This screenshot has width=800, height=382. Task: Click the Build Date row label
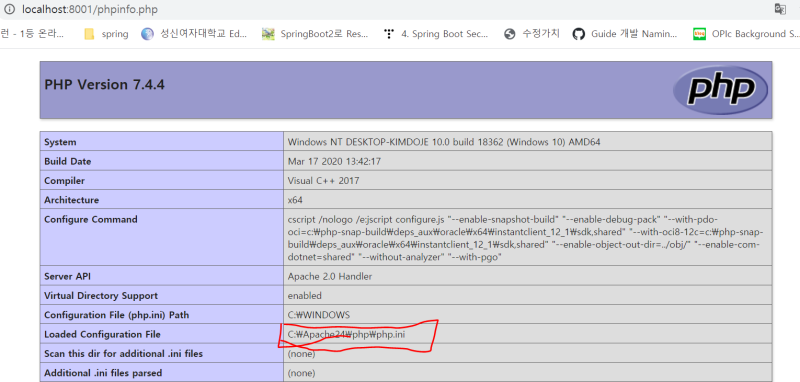point(67,161)
